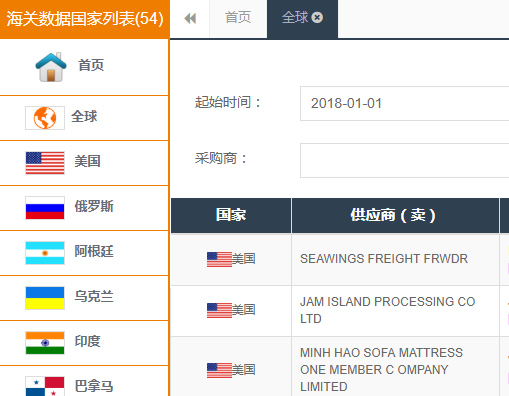This screenshot has width=509, height=396.
Task: Select 巴拿马 in the country list
Action: (x=84, y=381)
